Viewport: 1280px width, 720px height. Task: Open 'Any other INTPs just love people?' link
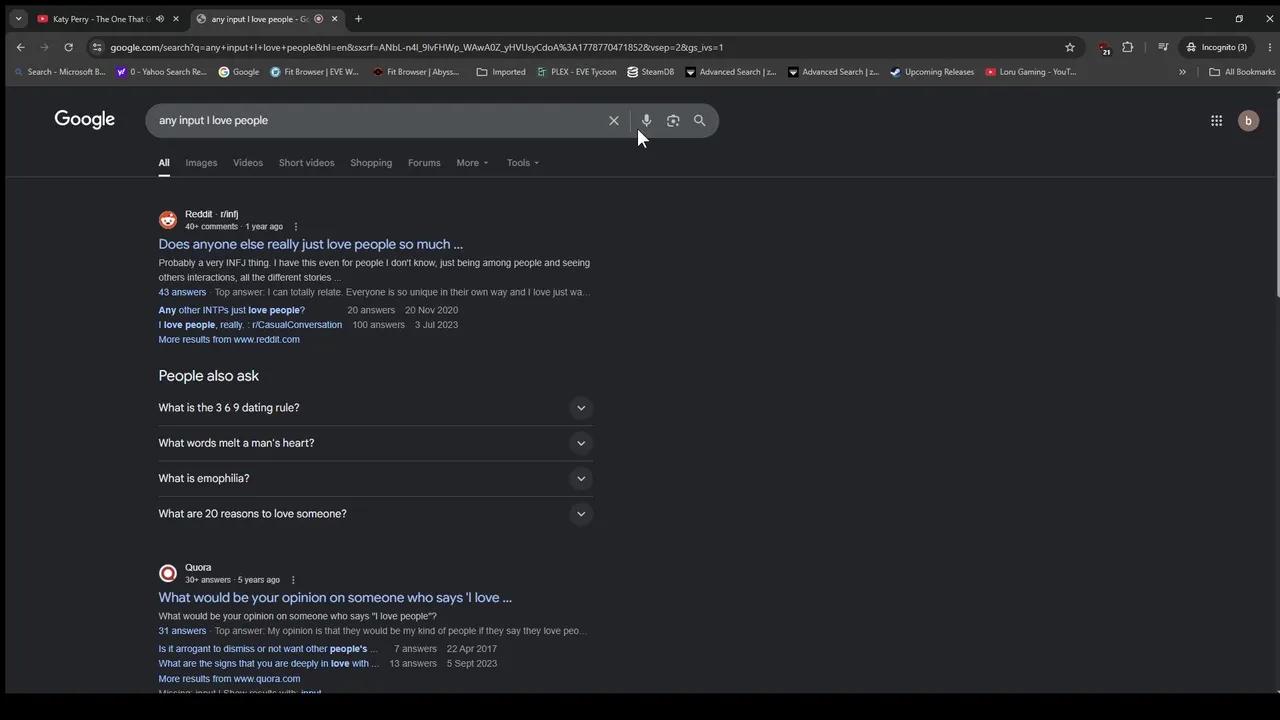pyautogui.click(x=232, y=310)
